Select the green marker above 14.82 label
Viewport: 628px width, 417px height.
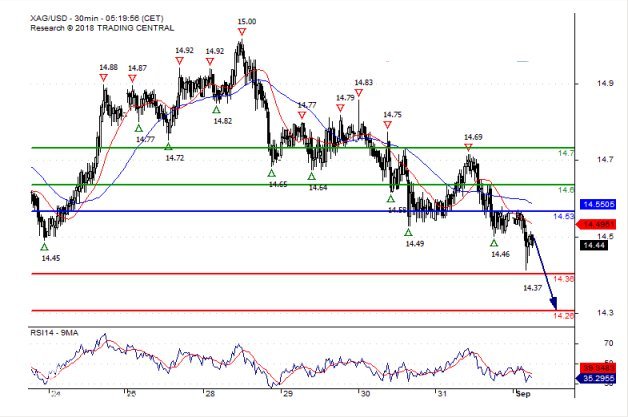(x=216, y=109)
